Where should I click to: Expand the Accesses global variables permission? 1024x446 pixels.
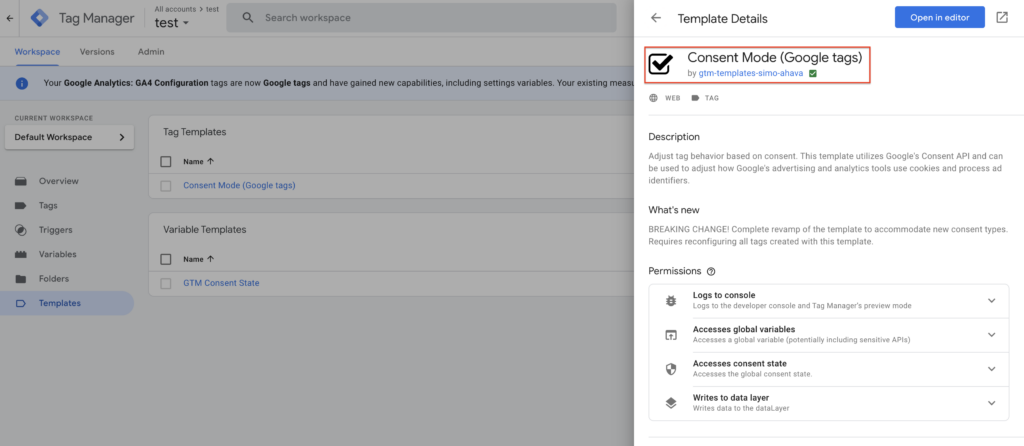(x=991, y=334)
